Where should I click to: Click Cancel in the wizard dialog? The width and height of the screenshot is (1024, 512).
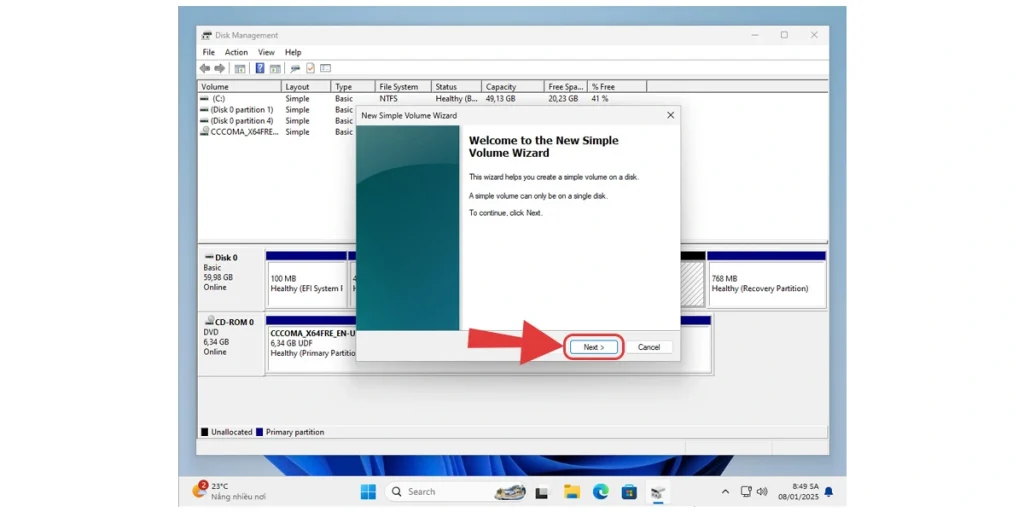[649, 347]
